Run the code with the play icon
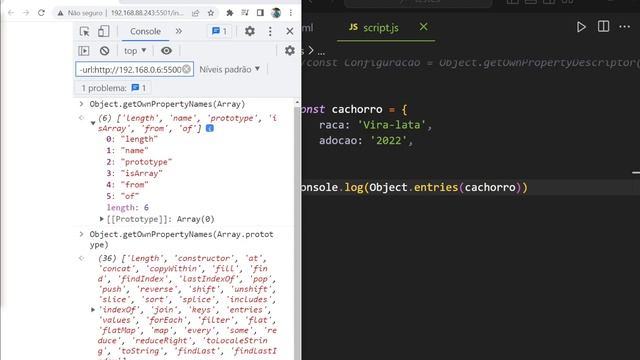 click(x=581, y=27)
